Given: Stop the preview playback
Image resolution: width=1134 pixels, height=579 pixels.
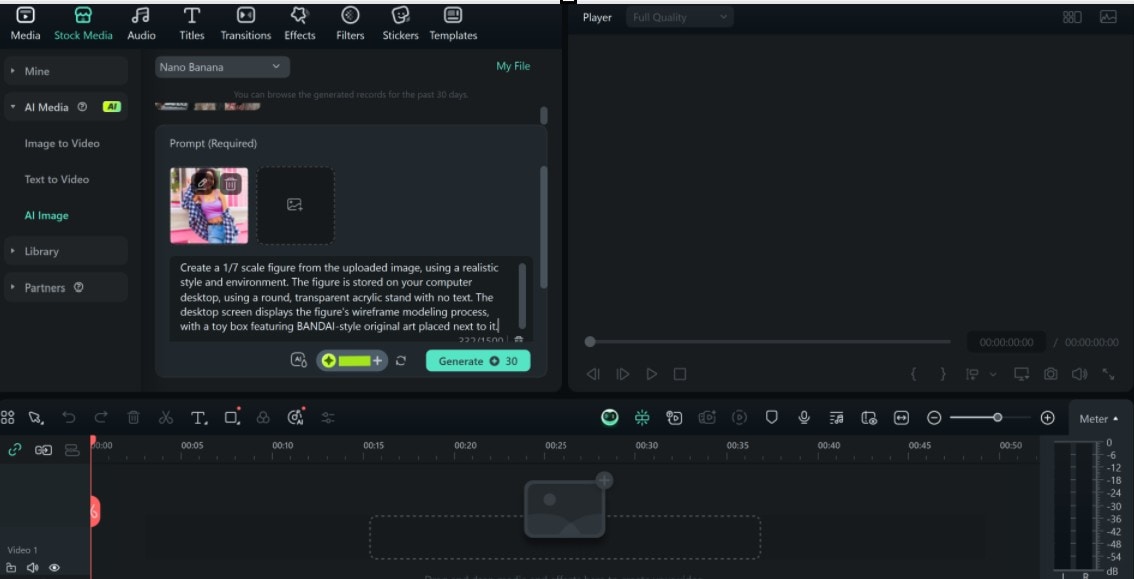Looking at the screenshot, I should click(679, 374).
